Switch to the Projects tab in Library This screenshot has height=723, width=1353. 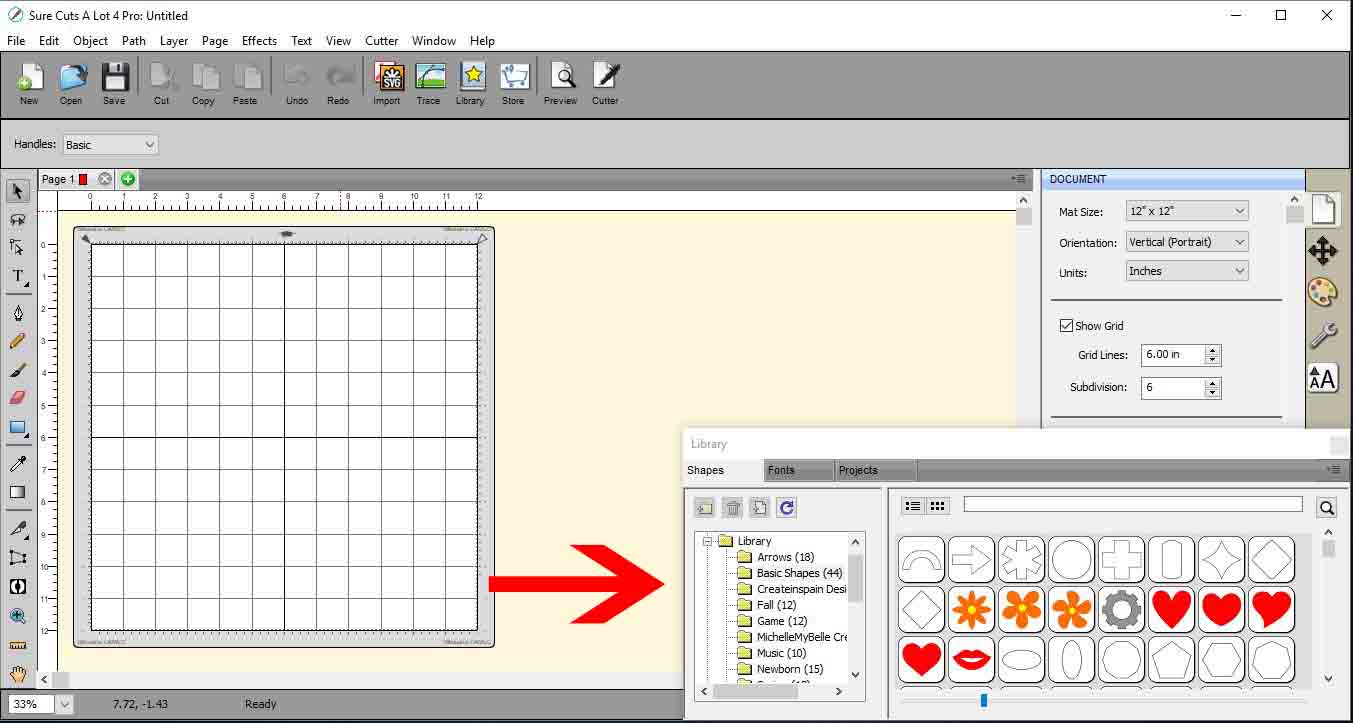pyautogui.click(x=875, y=470)
